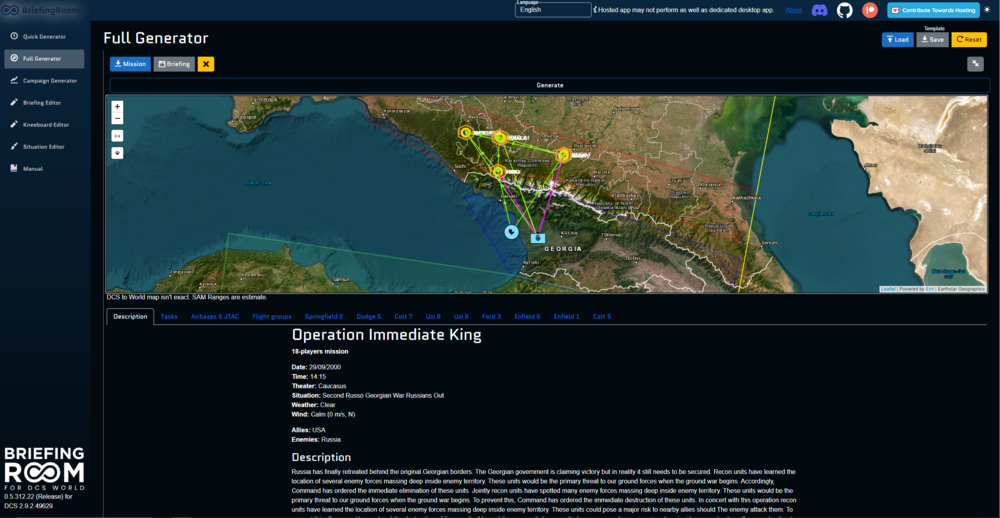Switch to the Tasks tab

169,316
